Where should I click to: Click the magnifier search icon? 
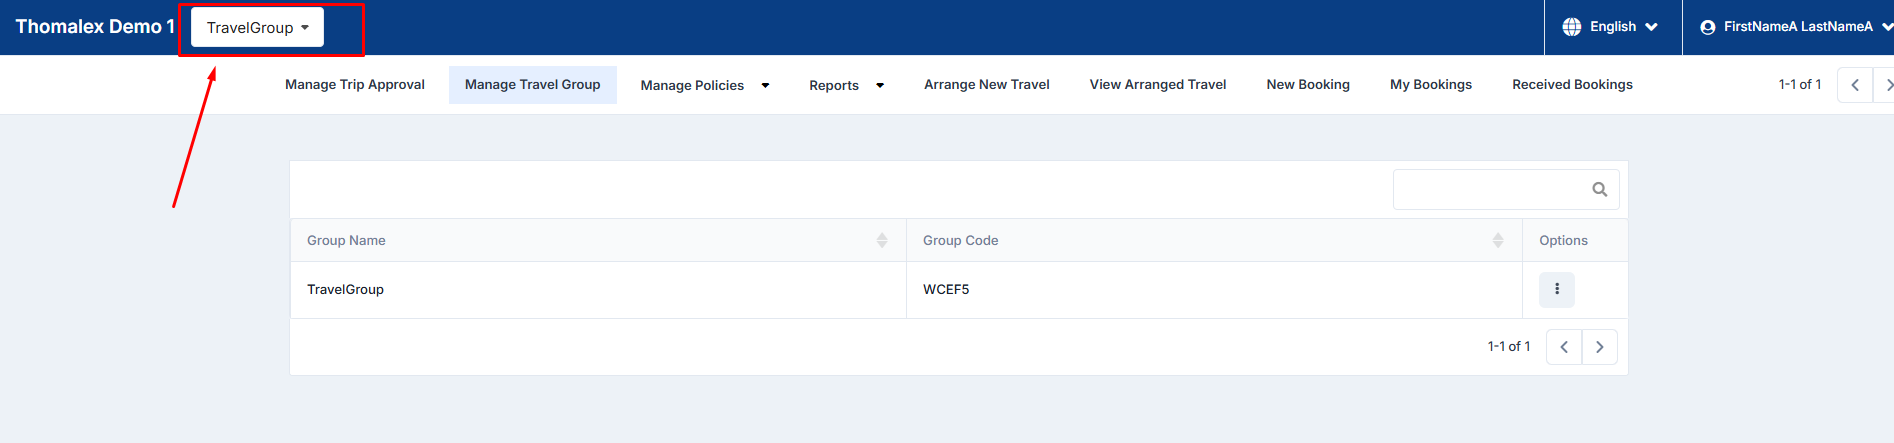click(x=1600, y=189)
